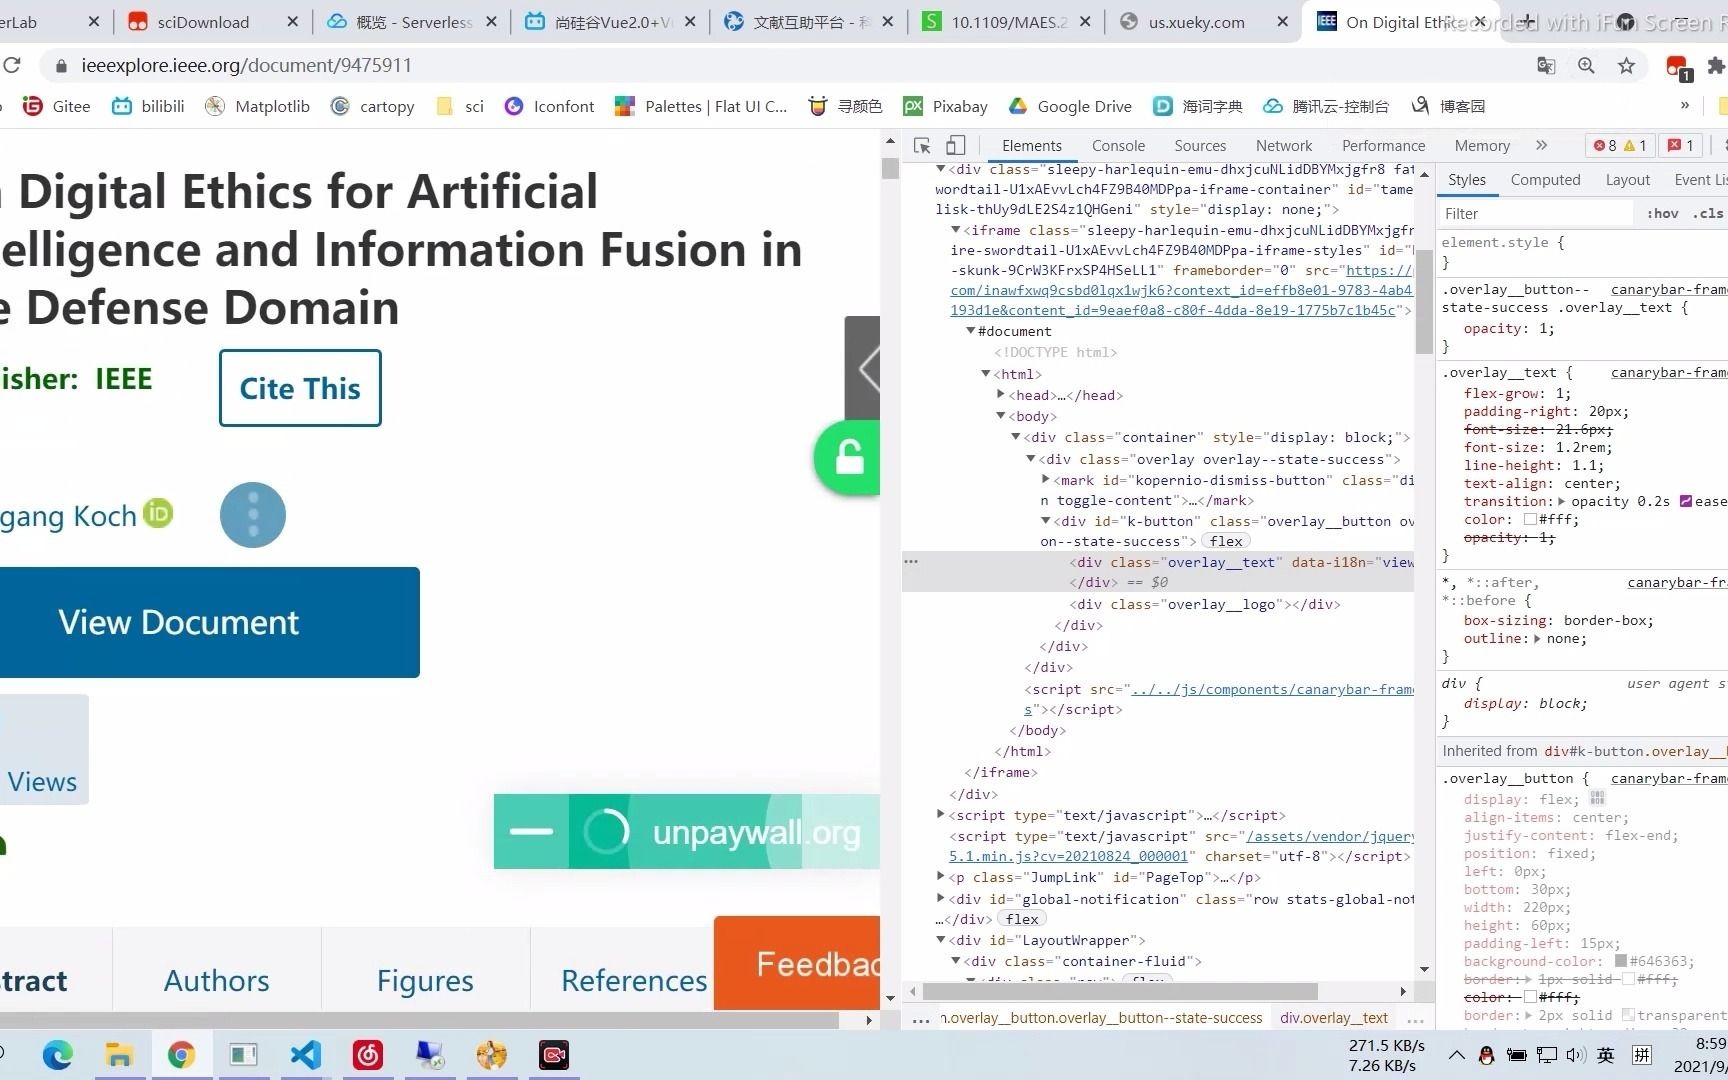The image size is (1728, 1080).
Task: Toggle the .cls class editor button
Action: [1708, 213]
